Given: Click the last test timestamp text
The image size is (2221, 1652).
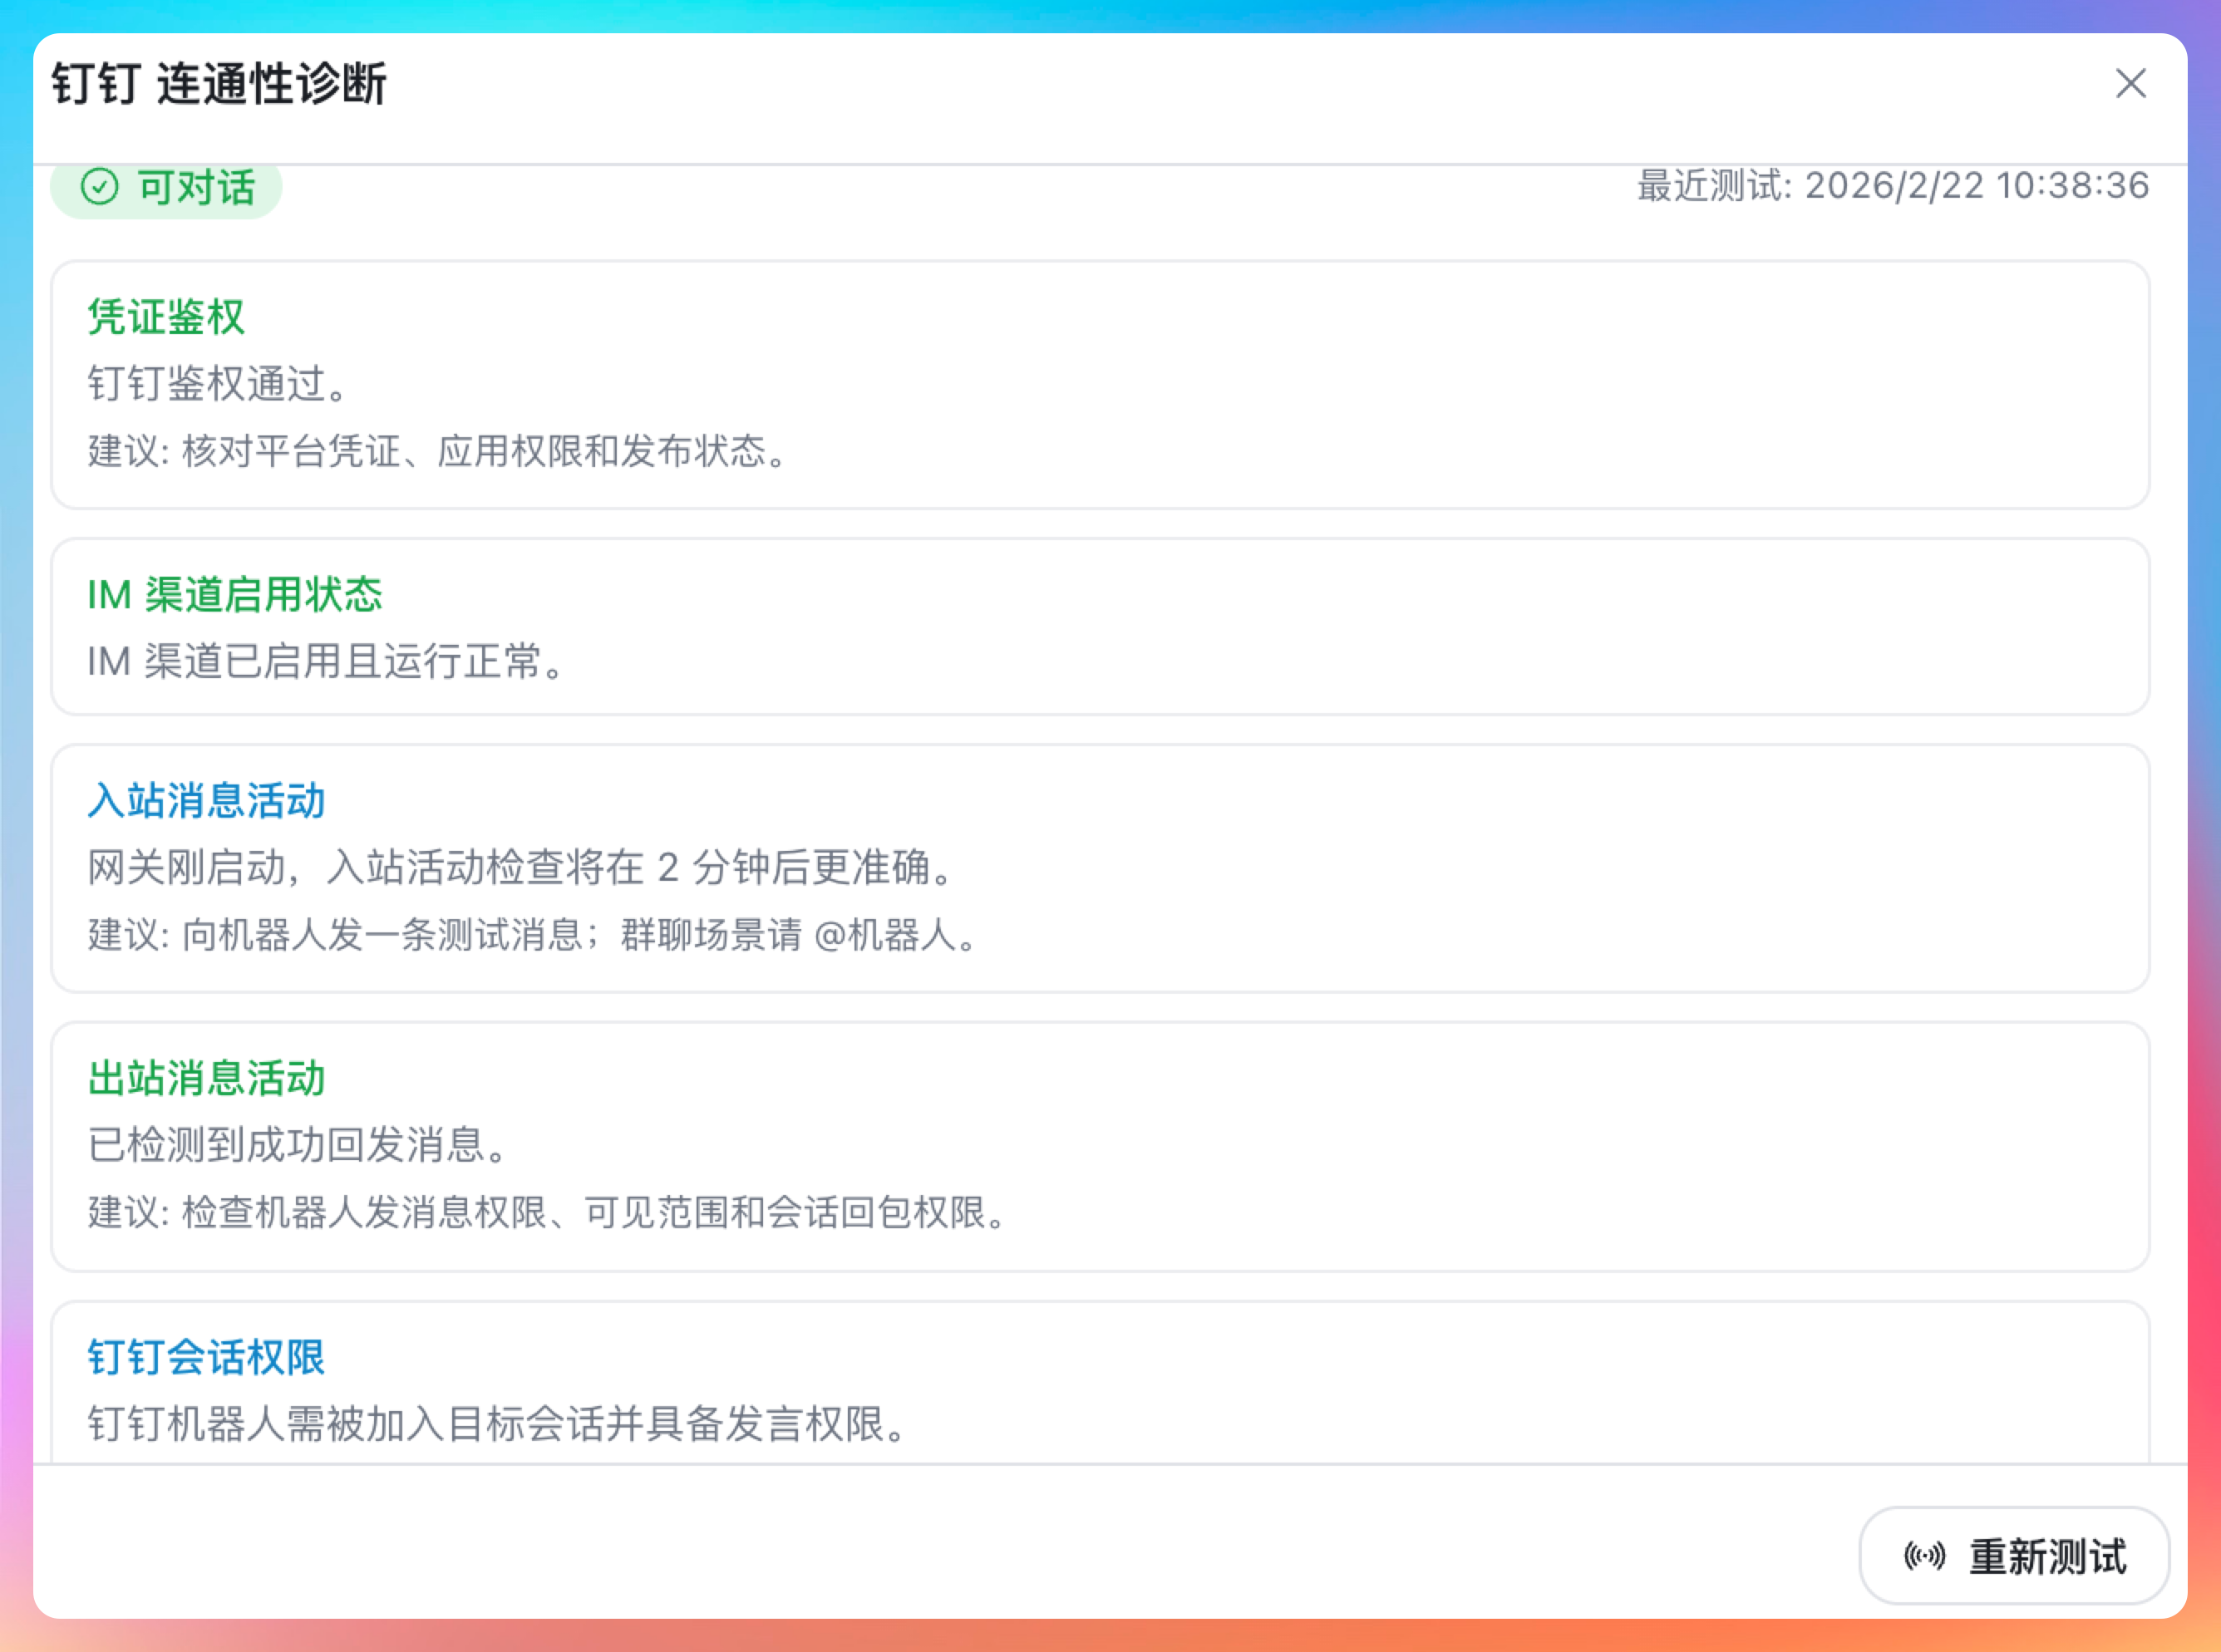Looking at the screenshot, I should (1892, 186).
